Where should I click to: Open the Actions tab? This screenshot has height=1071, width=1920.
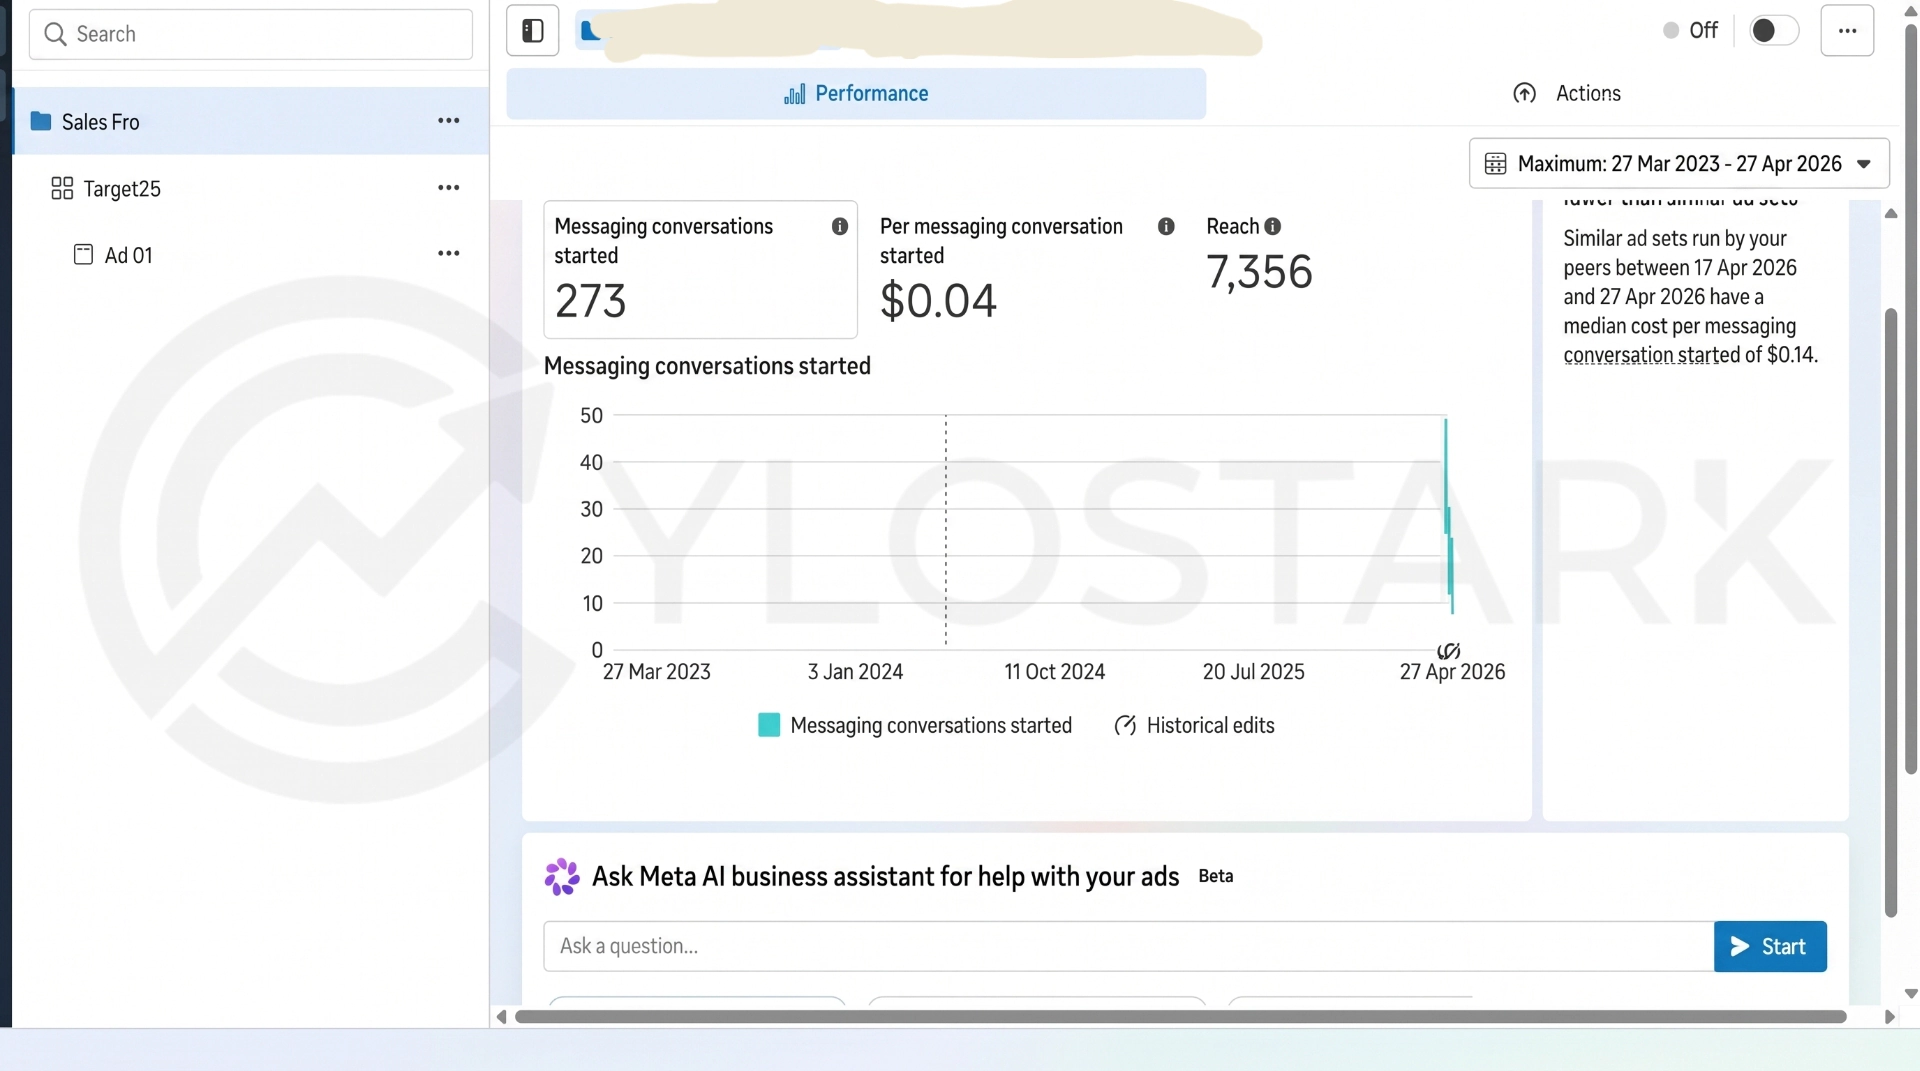1567,94
